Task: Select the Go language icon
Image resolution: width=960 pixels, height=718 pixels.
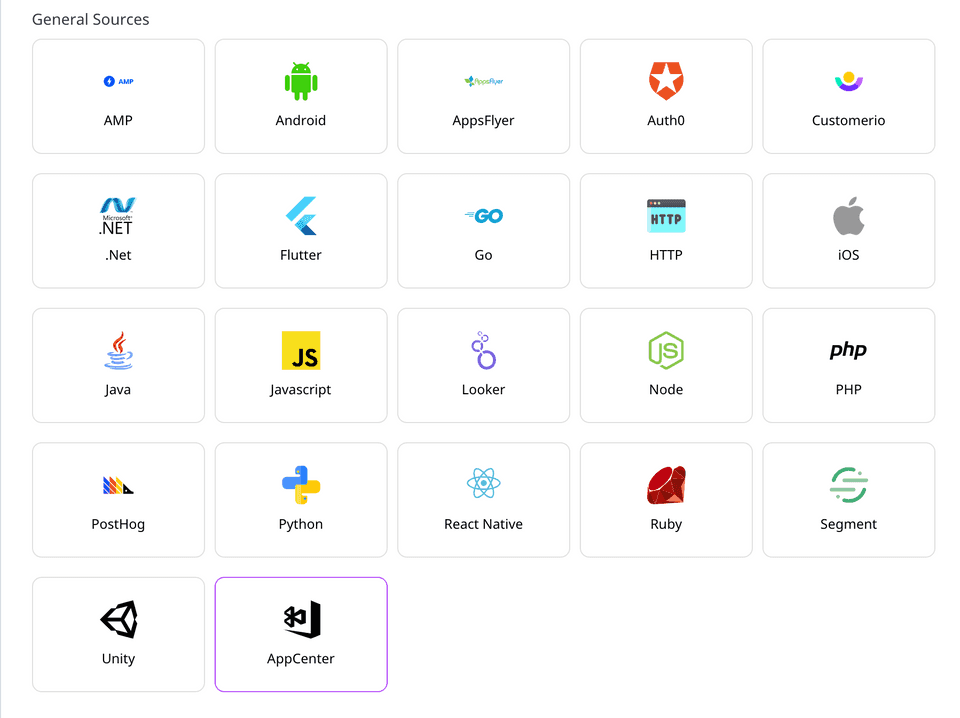Action: [x=483, y=215]
